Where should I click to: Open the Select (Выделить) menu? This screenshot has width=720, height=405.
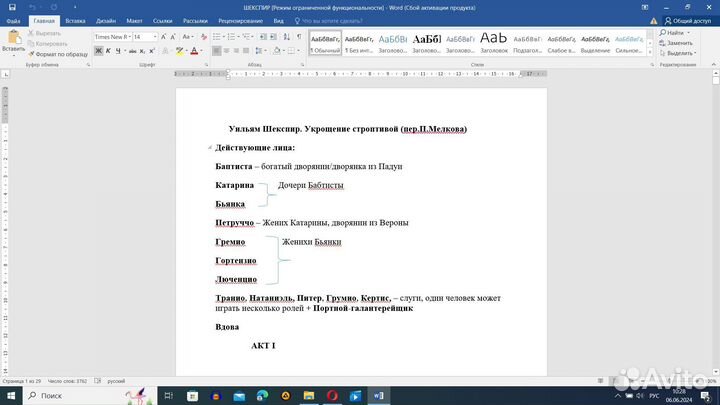[x=678, y=53]
